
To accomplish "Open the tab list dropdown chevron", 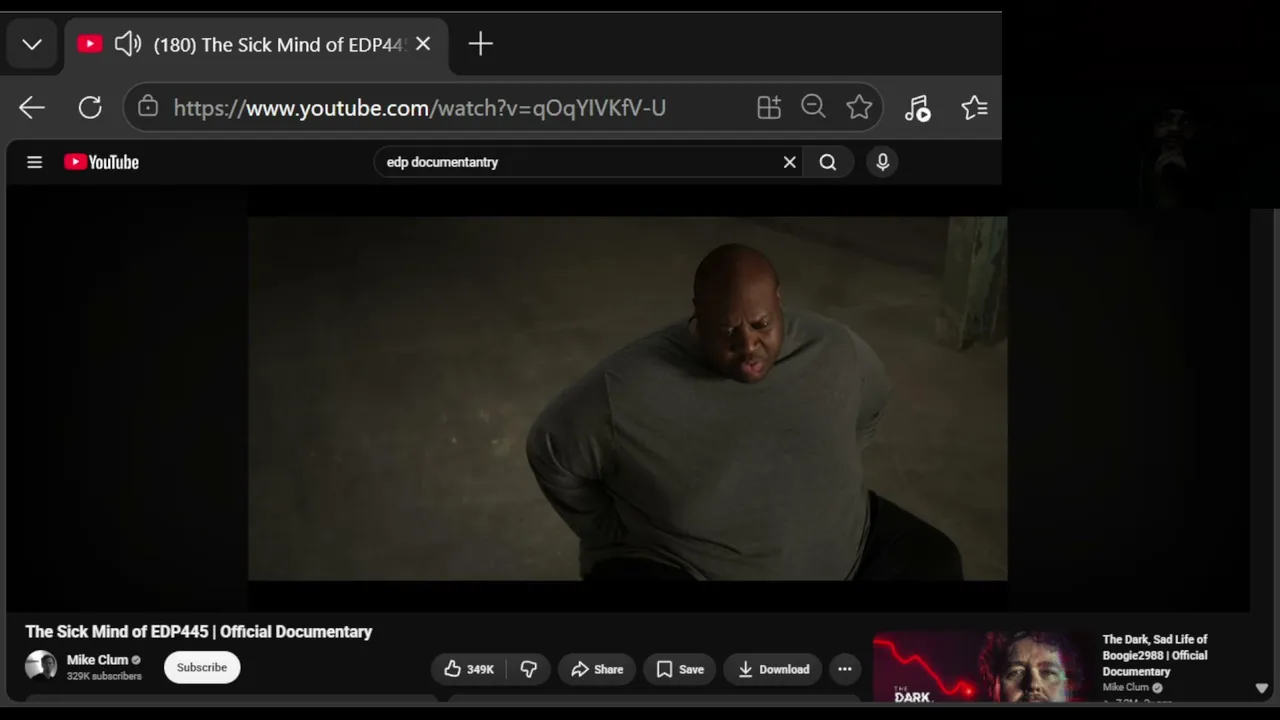I will [x=32, y=44].
